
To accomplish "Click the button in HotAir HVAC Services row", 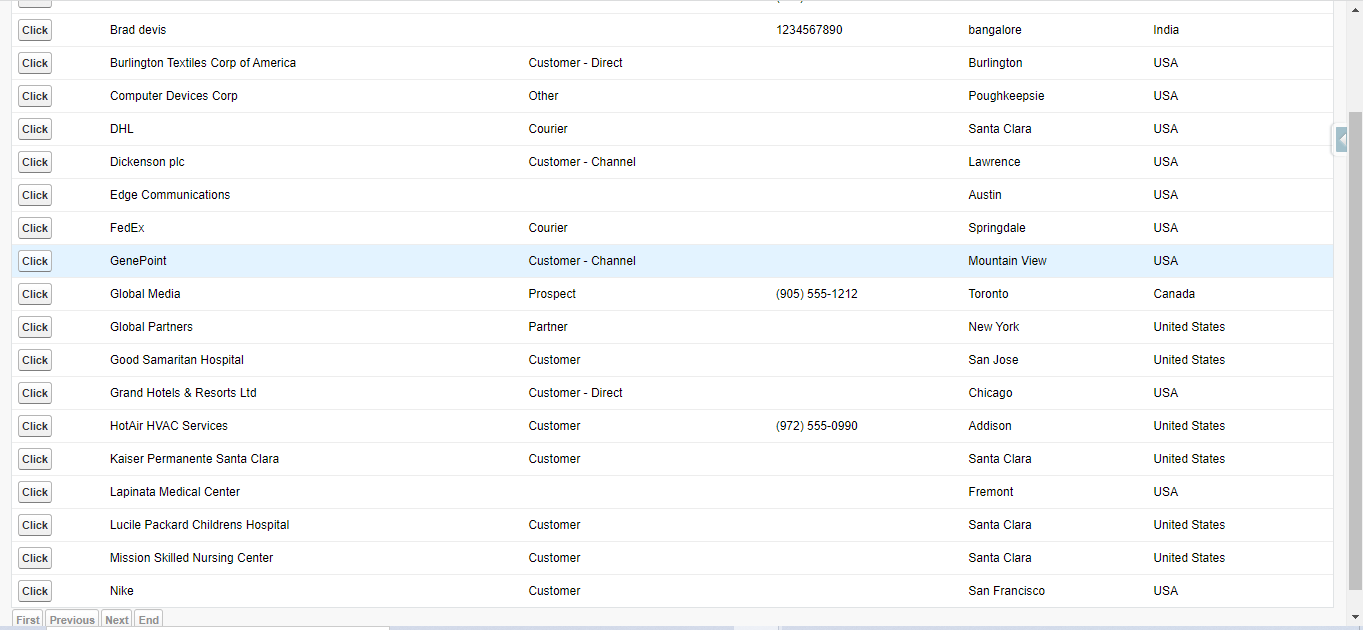I will tap(35, 426).
